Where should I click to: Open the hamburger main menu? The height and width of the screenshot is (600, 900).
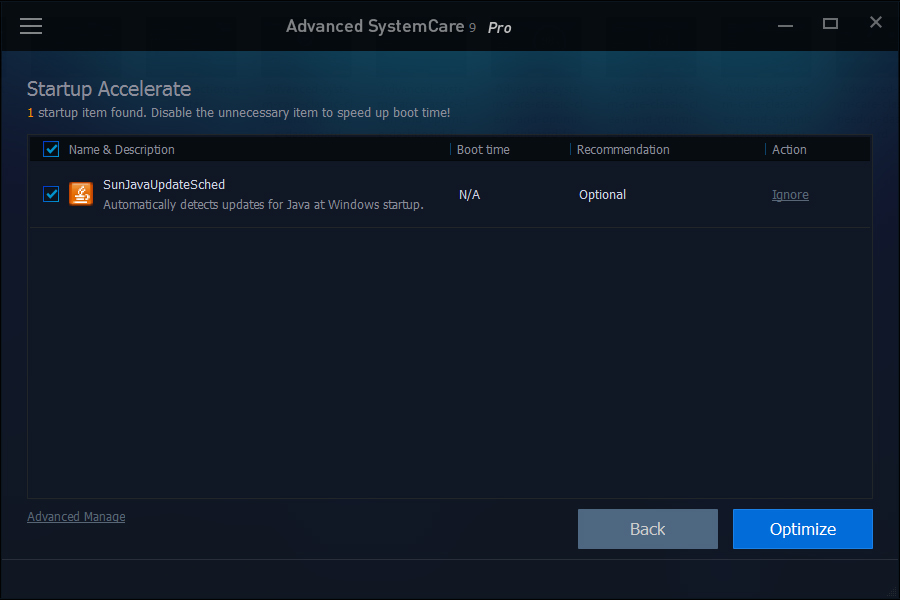click(x=31, y=26)
